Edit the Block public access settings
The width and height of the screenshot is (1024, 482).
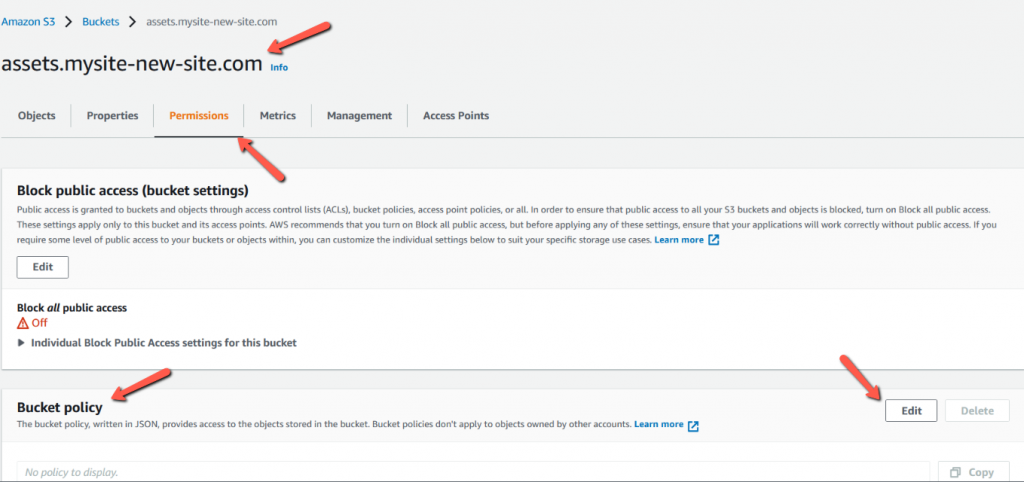coord(42,267)
